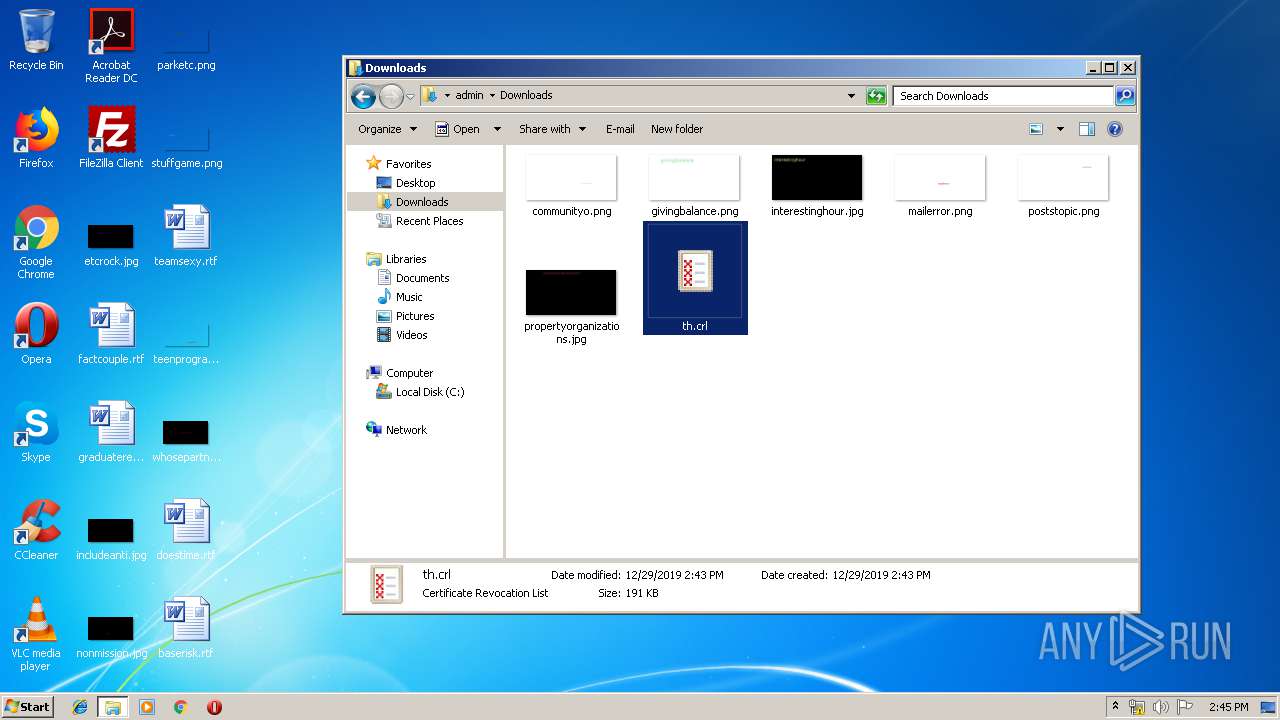Click New folder button
The width and height of the screenshot is (1280, 720).
(x=677, y=129)
